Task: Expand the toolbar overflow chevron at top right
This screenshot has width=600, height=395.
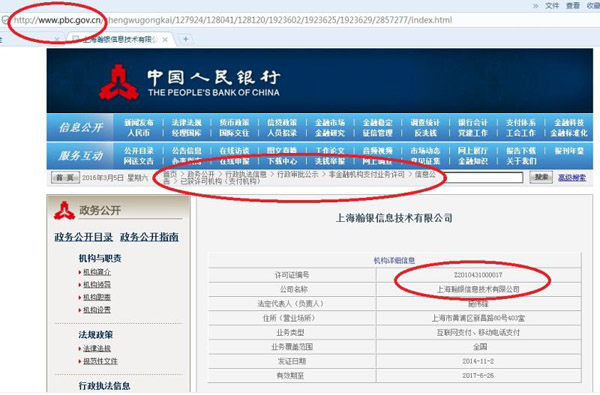Action: 535,5
